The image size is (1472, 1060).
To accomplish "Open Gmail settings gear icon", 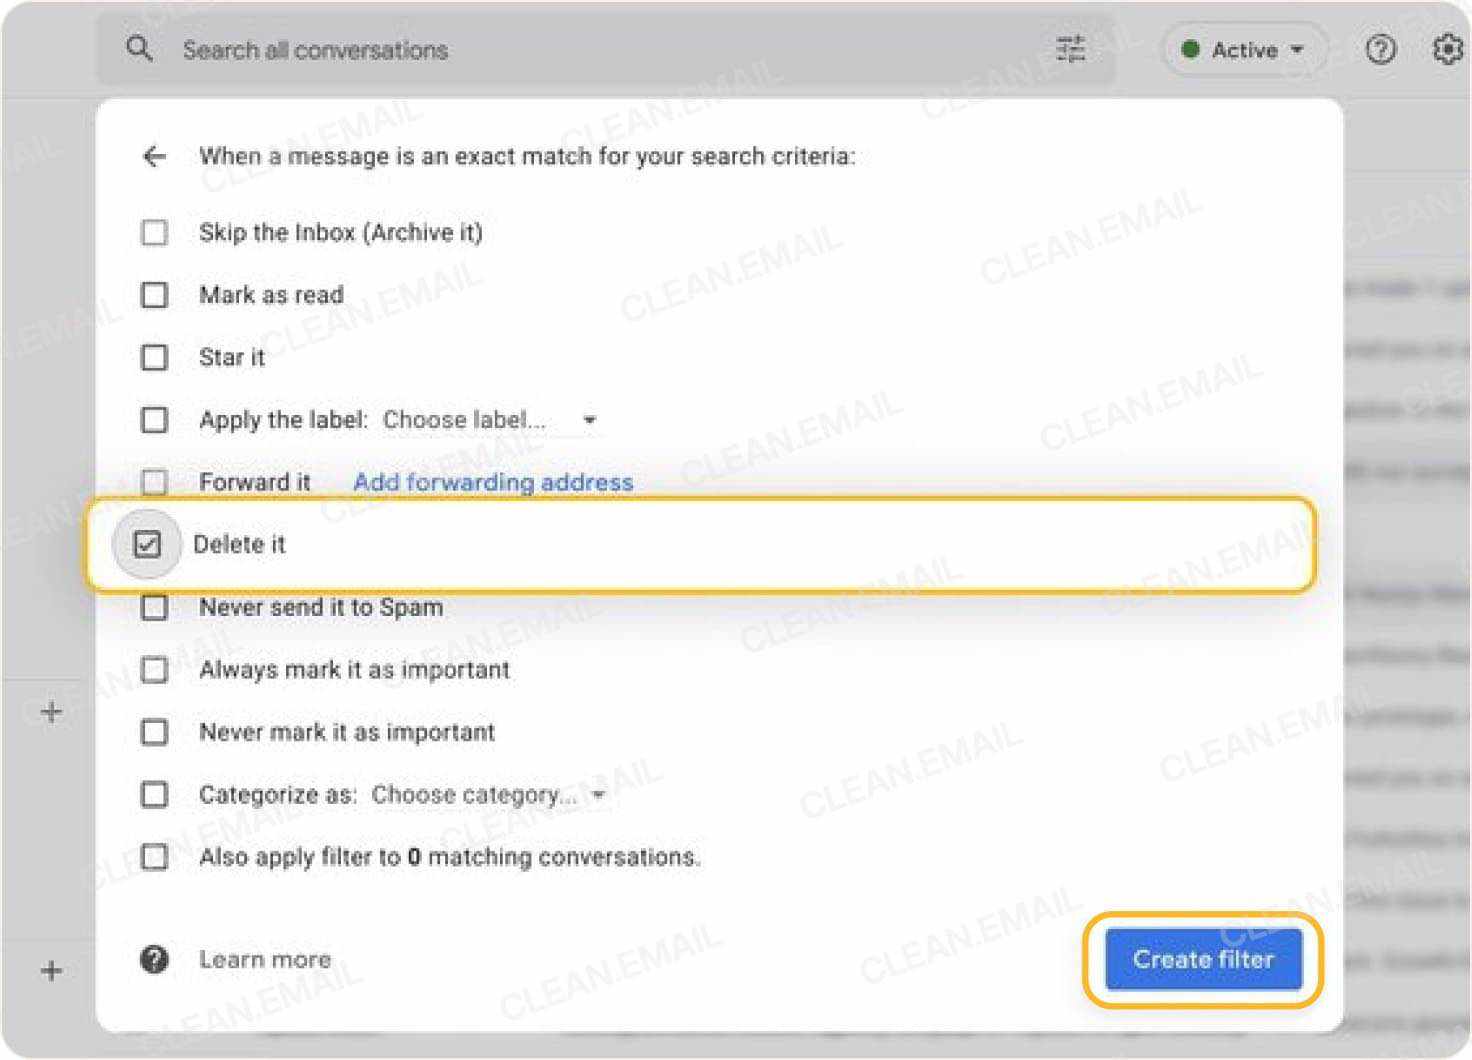I will [1447, 49].
